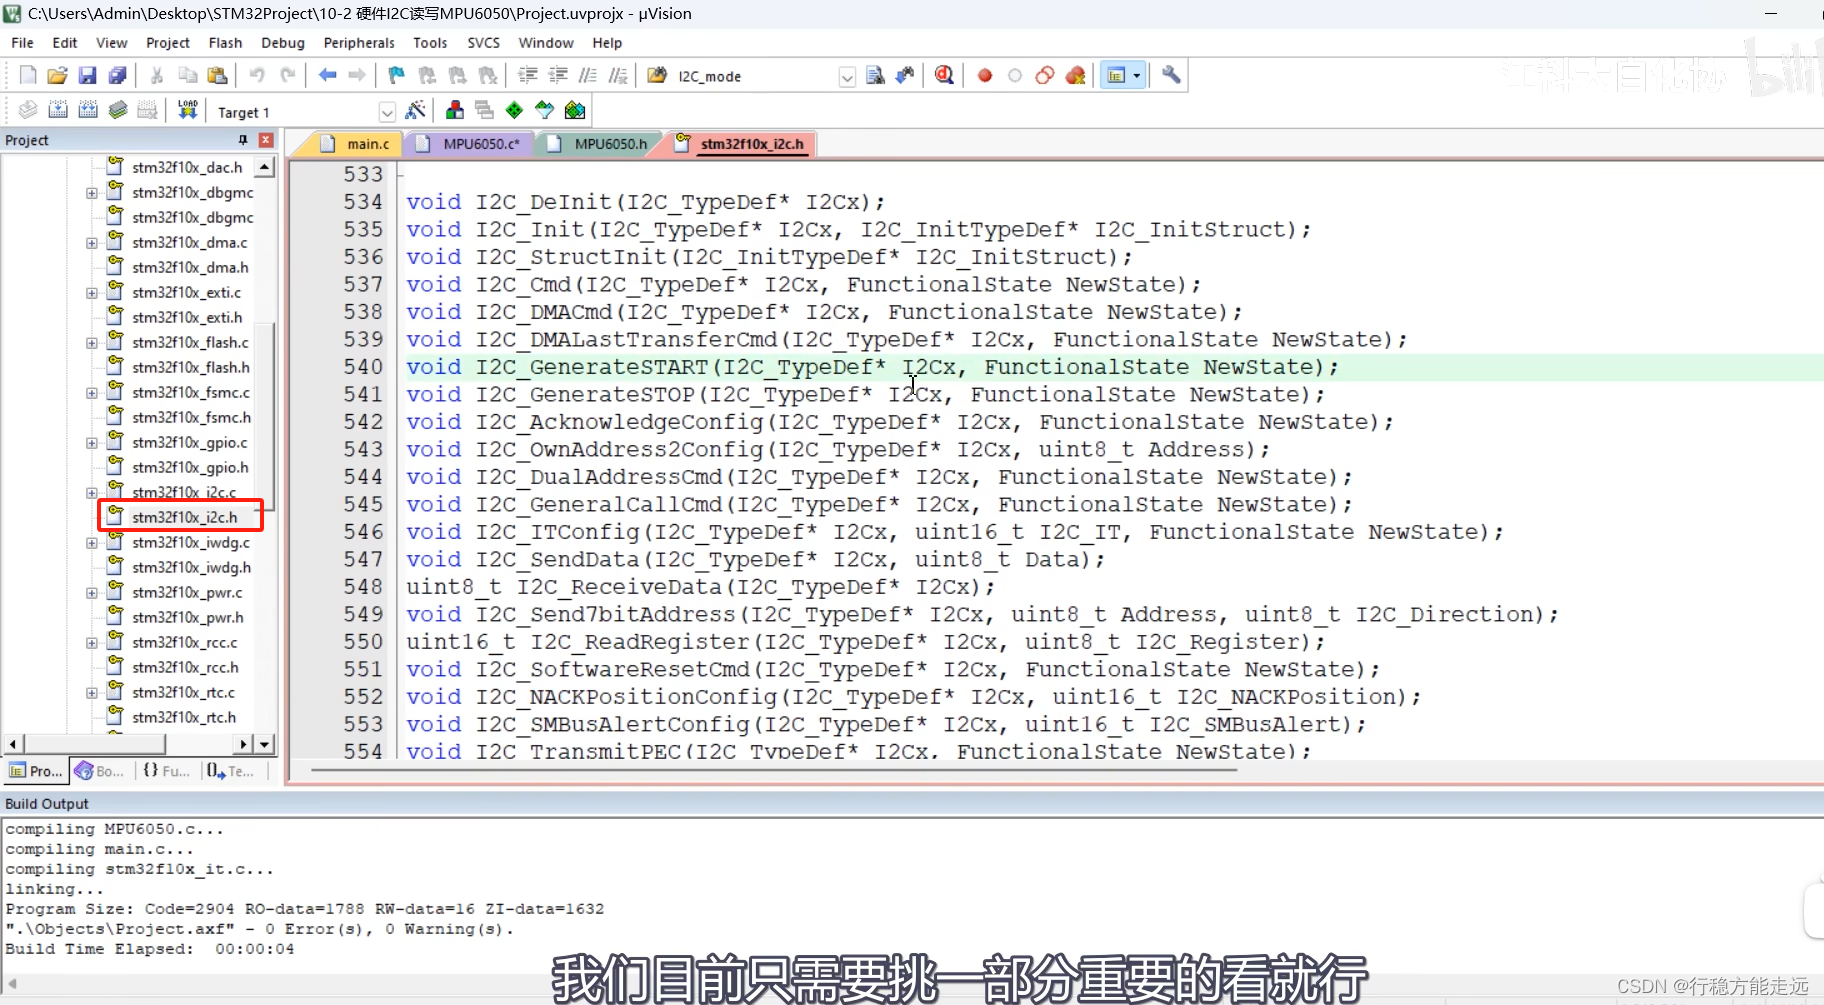
Task: Toggle the Project panel auto-hide pin
Action: (x=243, y=140)
